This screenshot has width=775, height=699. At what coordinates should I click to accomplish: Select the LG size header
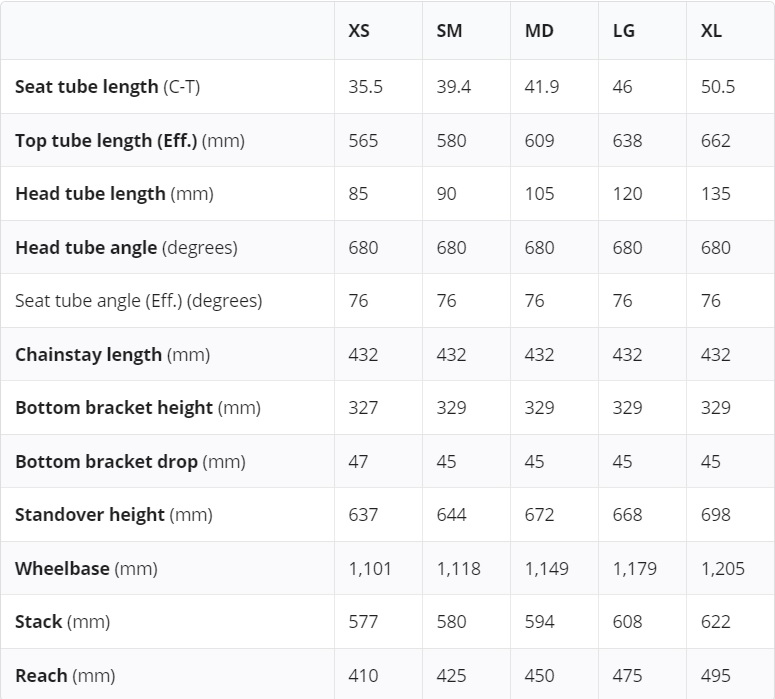(x=624, y=31)
